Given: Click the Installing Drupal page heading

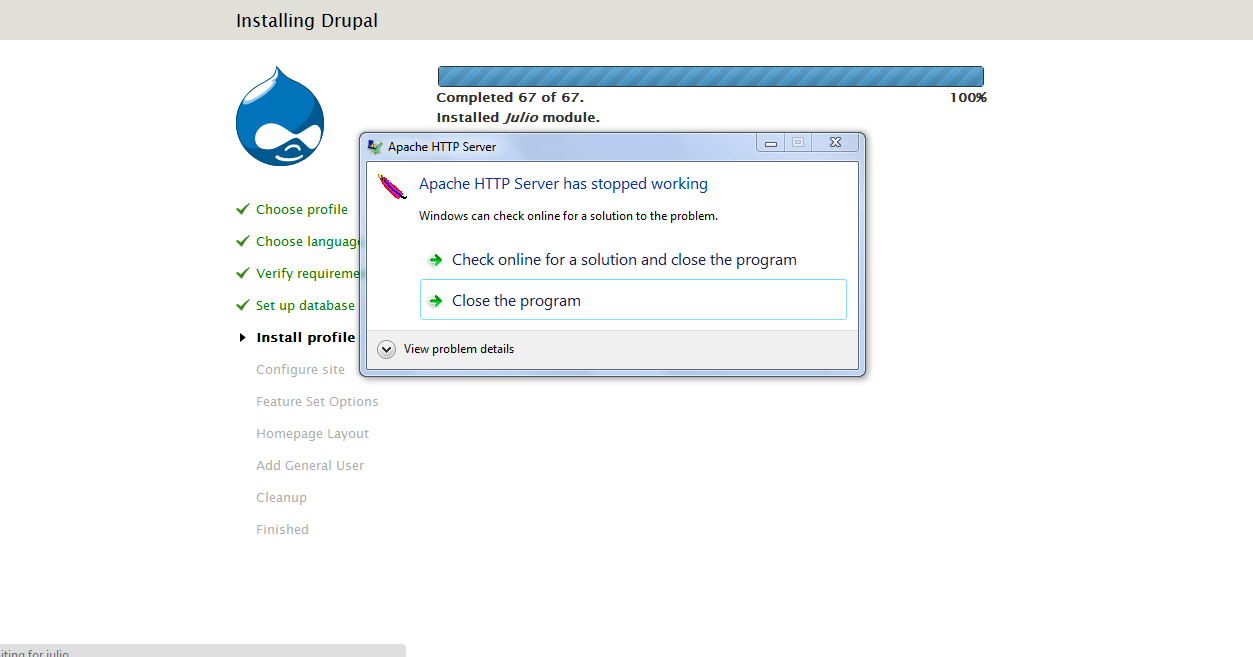Looking at the screenshot, I should click(x=307, y=21).
